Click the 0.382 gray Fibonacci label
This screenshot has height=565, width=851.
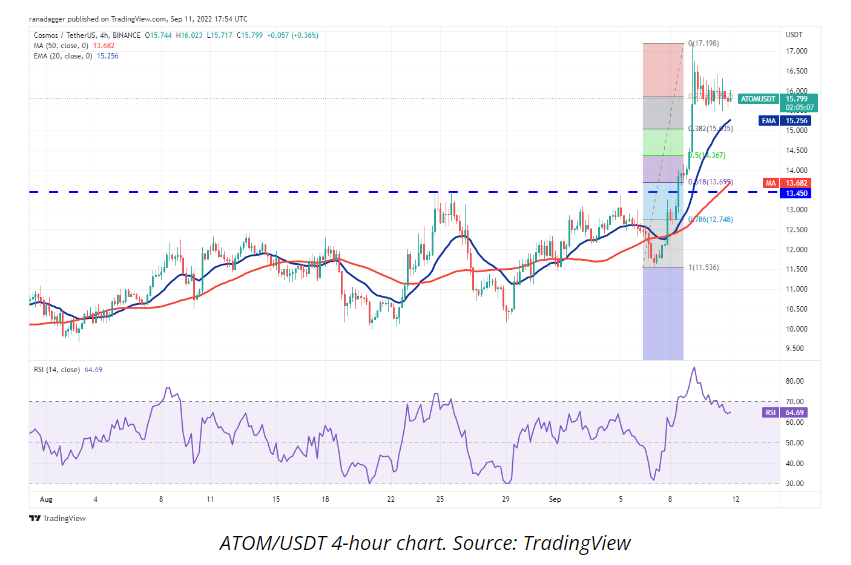(x=710, y=129)
